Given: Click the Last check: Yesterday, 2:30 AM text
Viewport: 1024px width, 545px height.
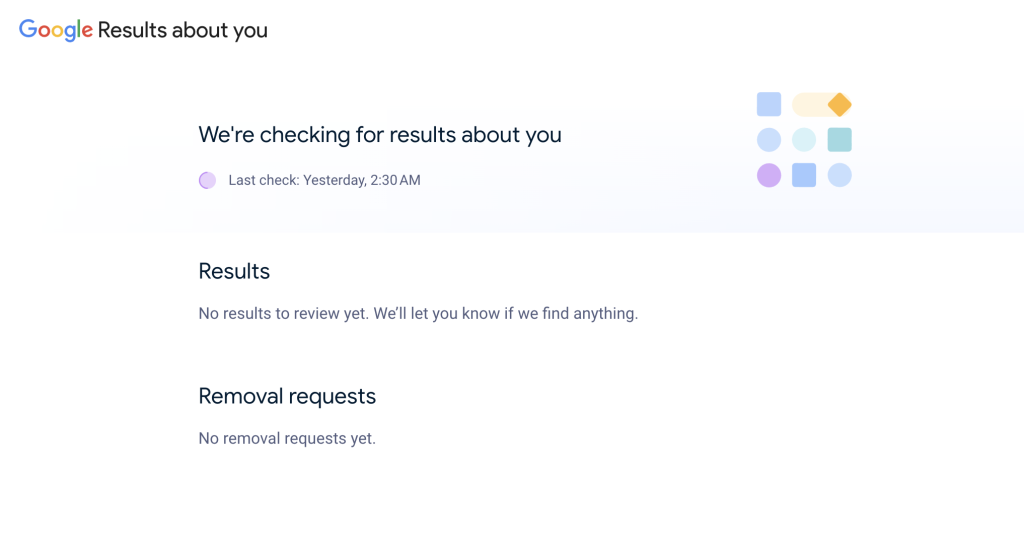Looking at the screenshot, I should point(325,180).
